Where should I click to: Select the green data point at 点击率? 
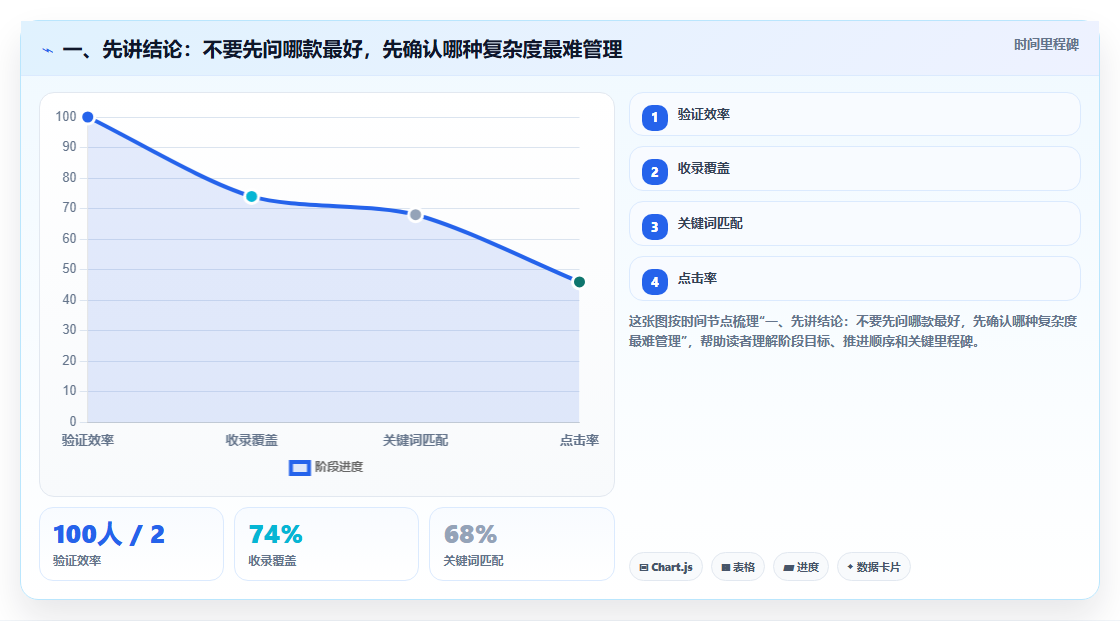click(579, 282)
